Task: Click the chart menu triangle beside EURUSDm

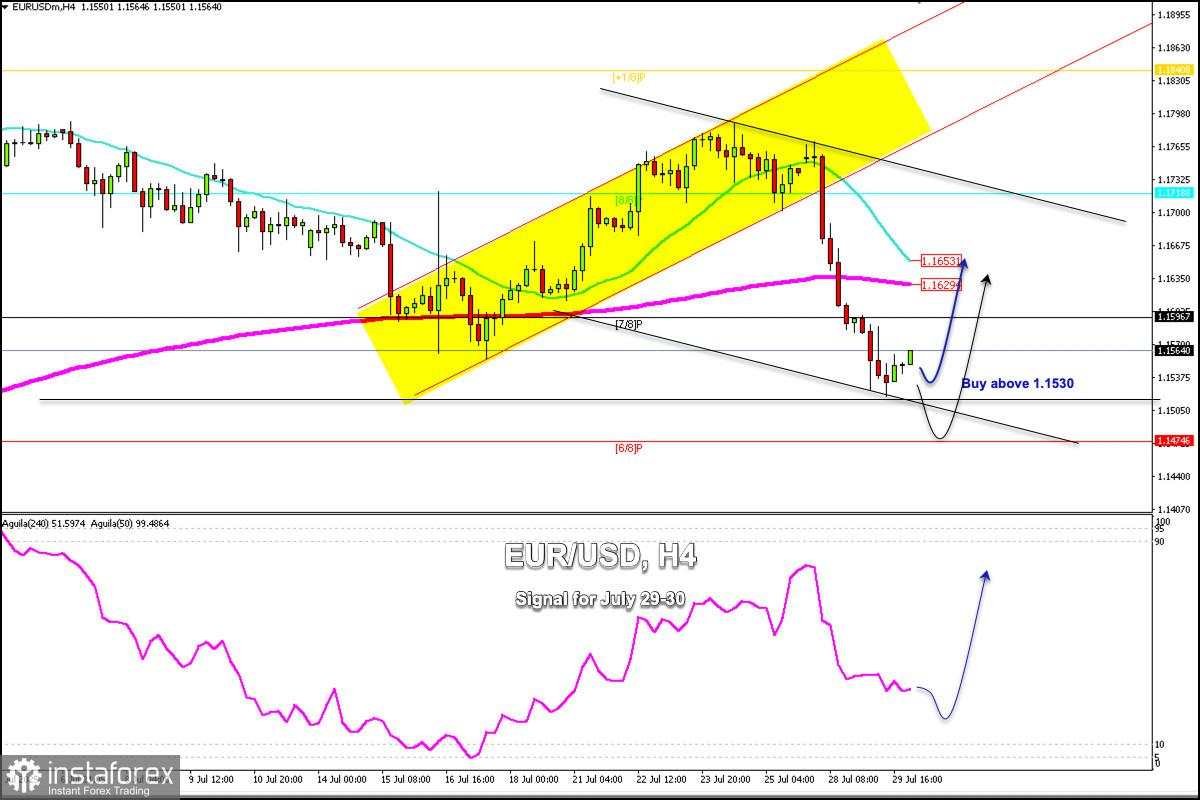Action: [x=6, y=7]
